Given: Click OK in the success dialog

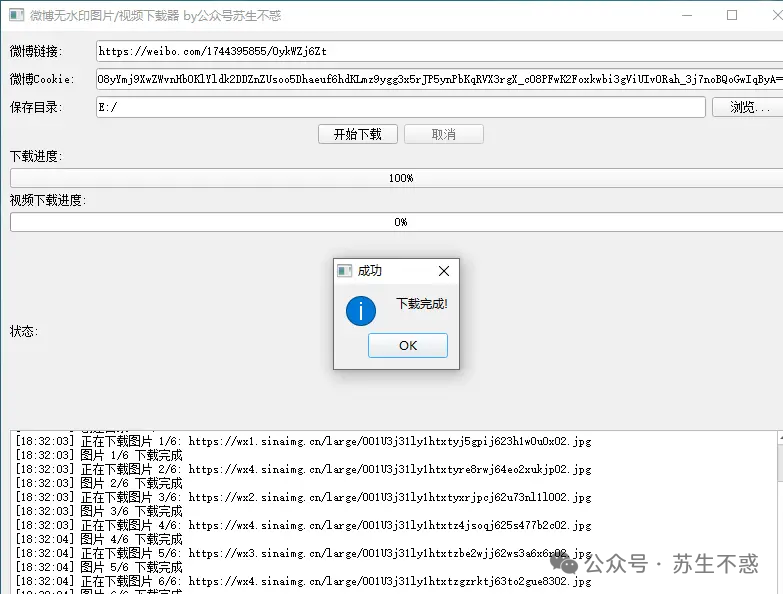Looking at the screenshot, I should tap(407, 345).
